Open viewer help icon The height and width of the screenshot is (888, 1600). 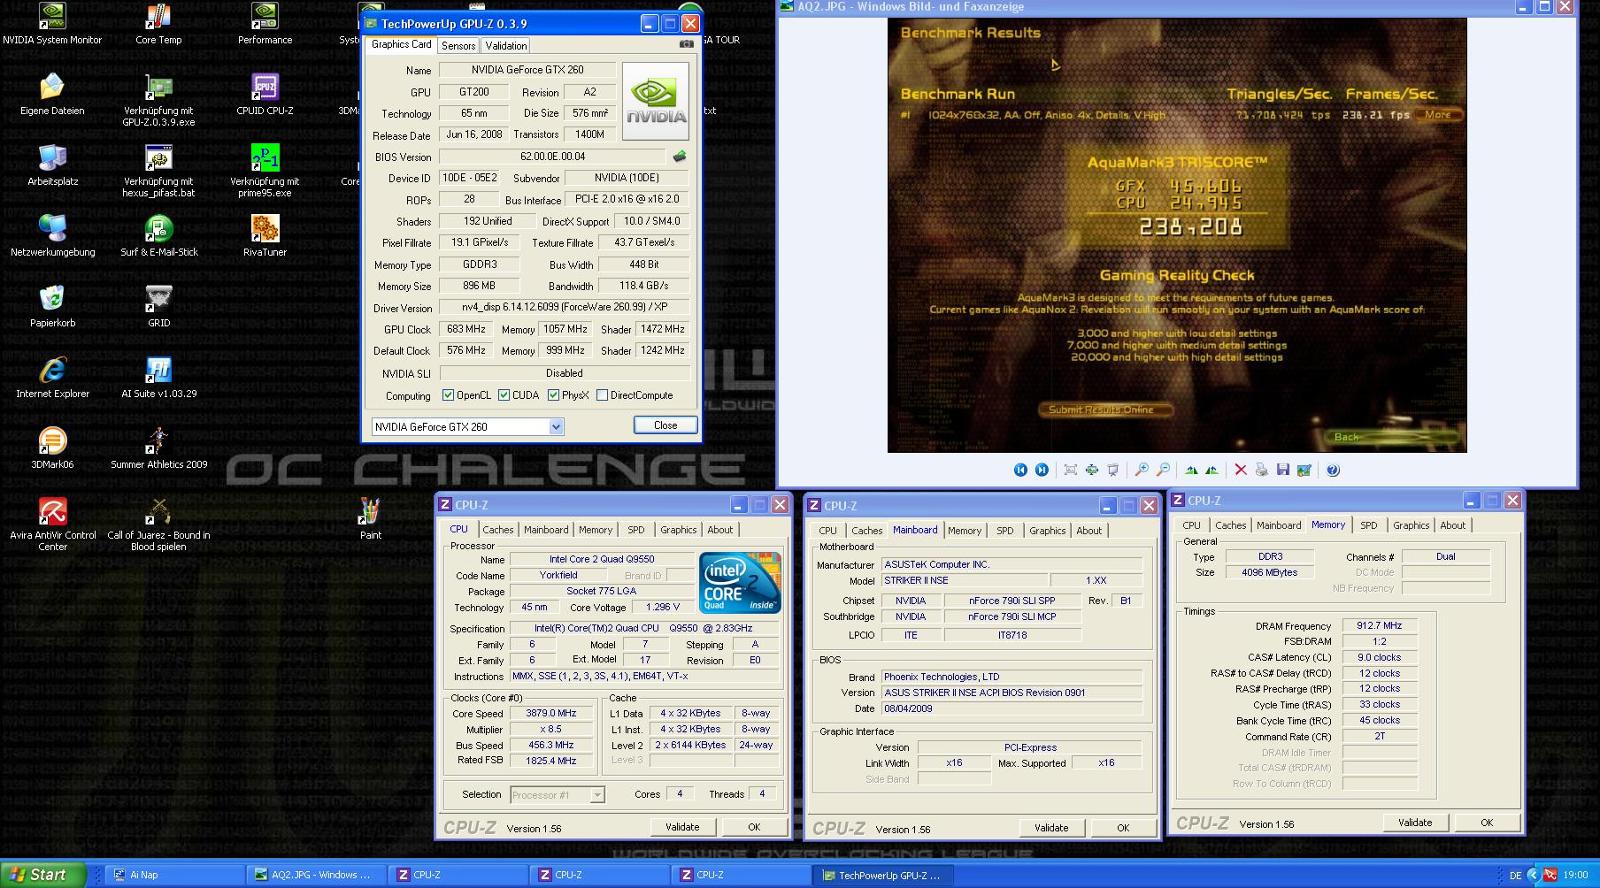pyautogui.click(x=1333, y=470)
